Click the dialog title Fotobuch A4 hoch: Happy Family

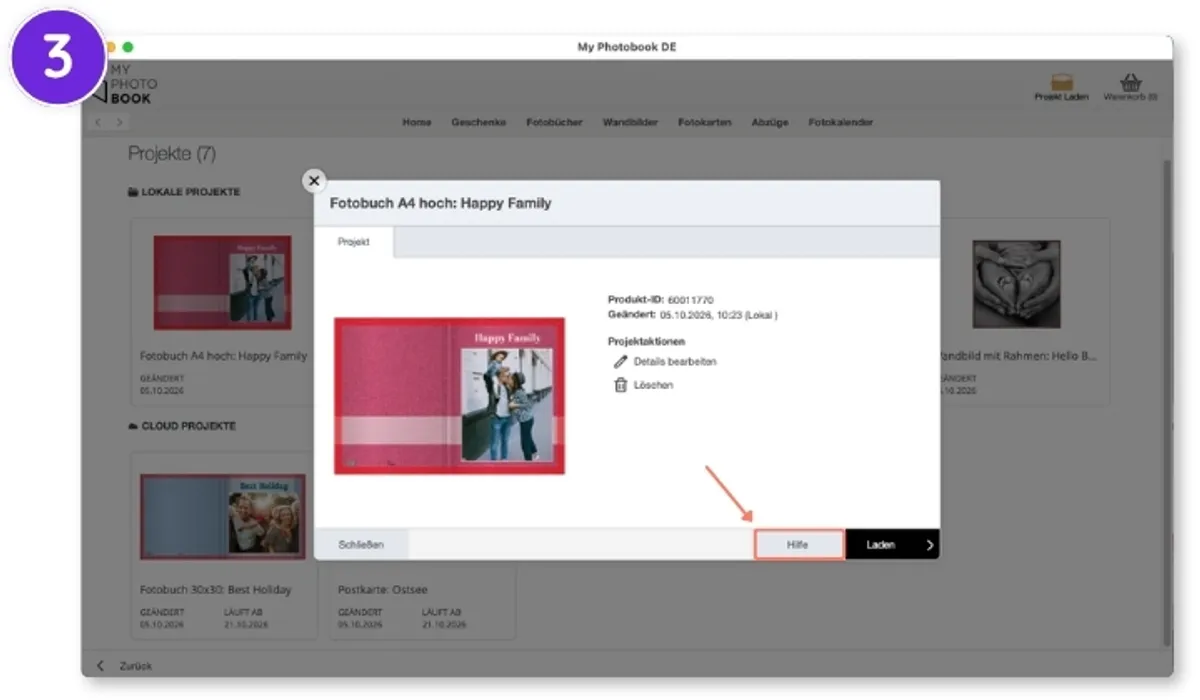pos(441,203)
